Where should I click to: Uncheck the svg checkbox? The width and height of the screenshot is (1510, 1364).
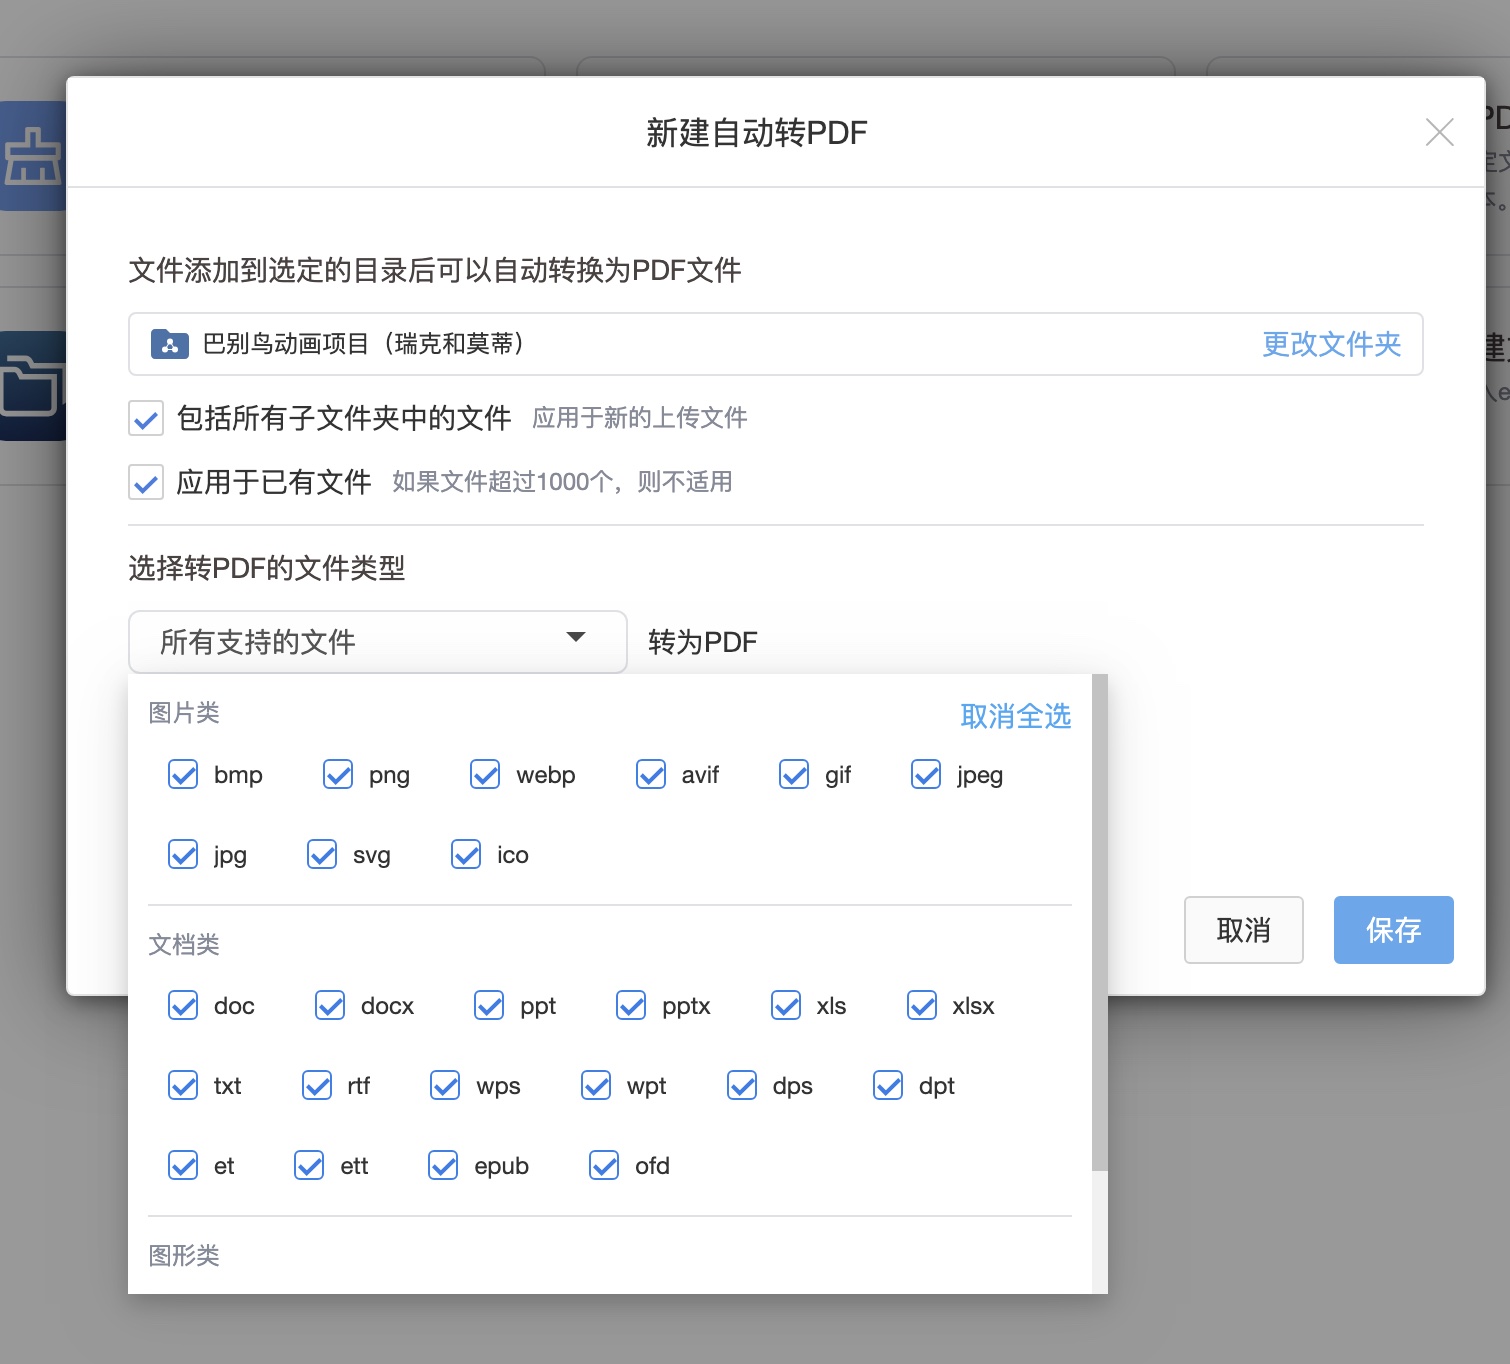[322, 855]
